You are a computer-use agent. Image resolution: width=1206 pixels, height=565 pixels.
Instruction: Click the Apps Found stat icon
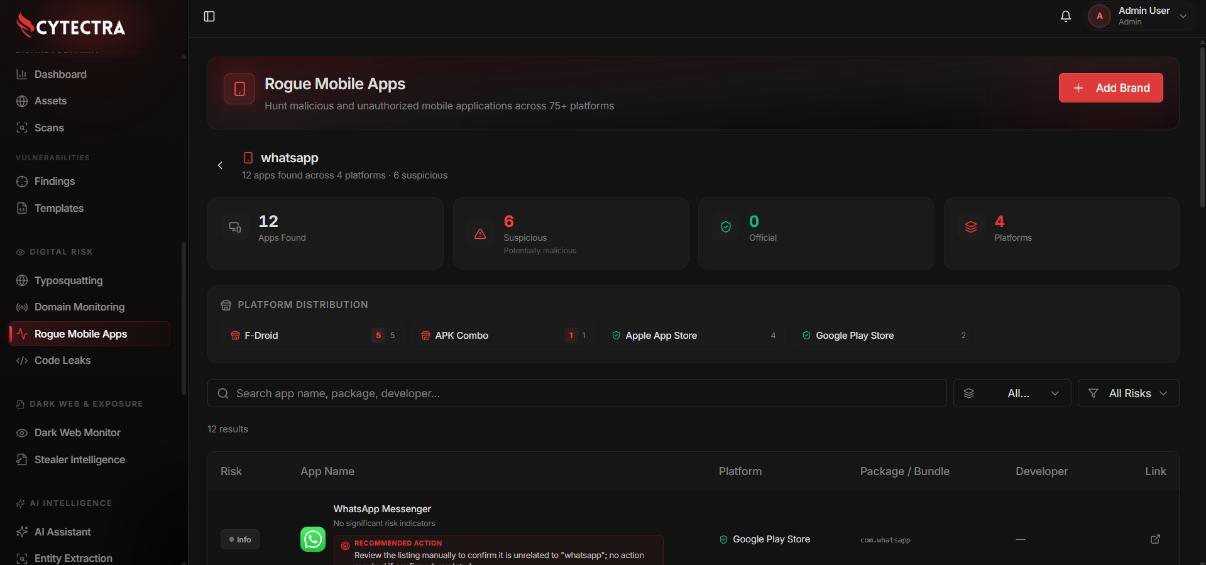235,227
